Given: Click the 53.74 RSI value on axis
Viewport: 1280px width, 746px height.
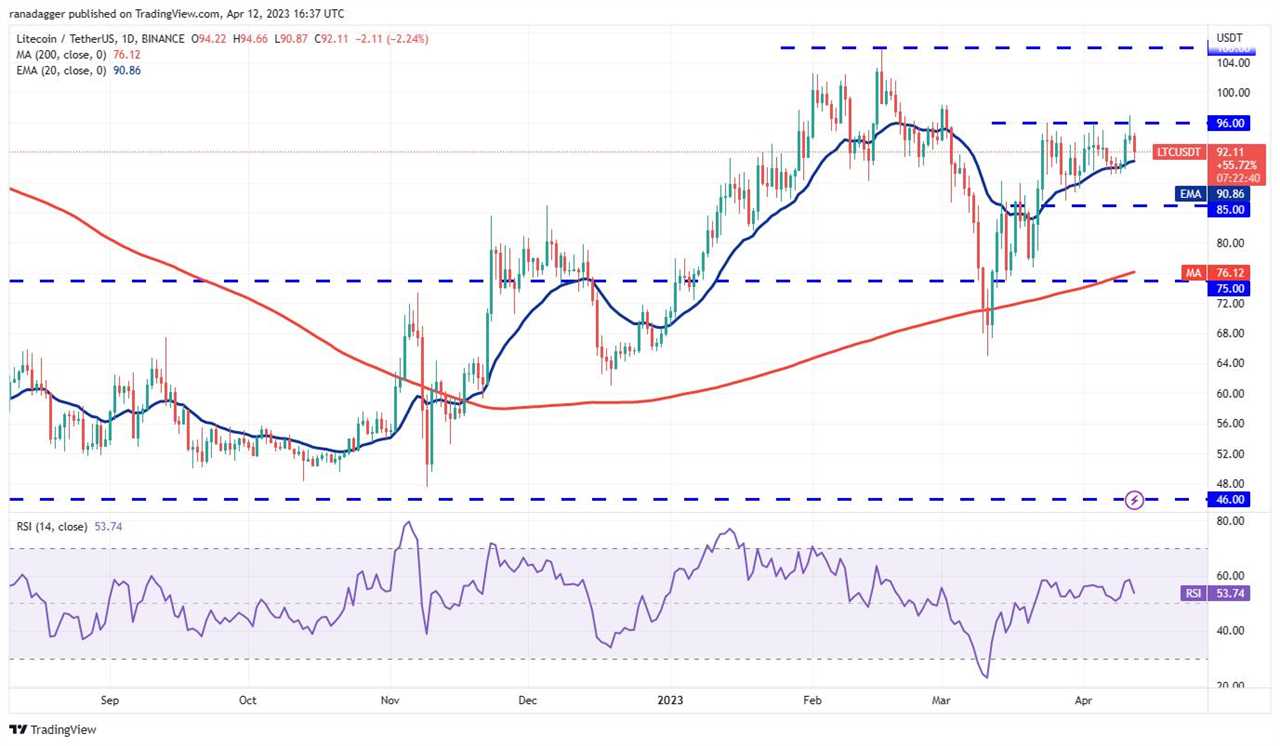Looking at the screenshot, I should coord(1230,593).
